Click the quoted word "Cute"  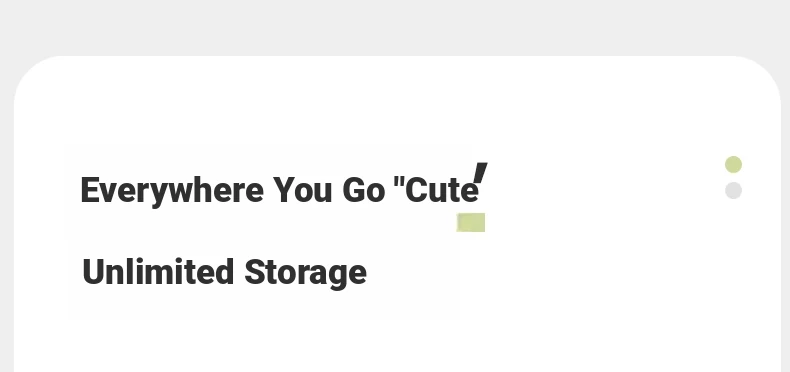pyautogui.click(x=436, y=189)
